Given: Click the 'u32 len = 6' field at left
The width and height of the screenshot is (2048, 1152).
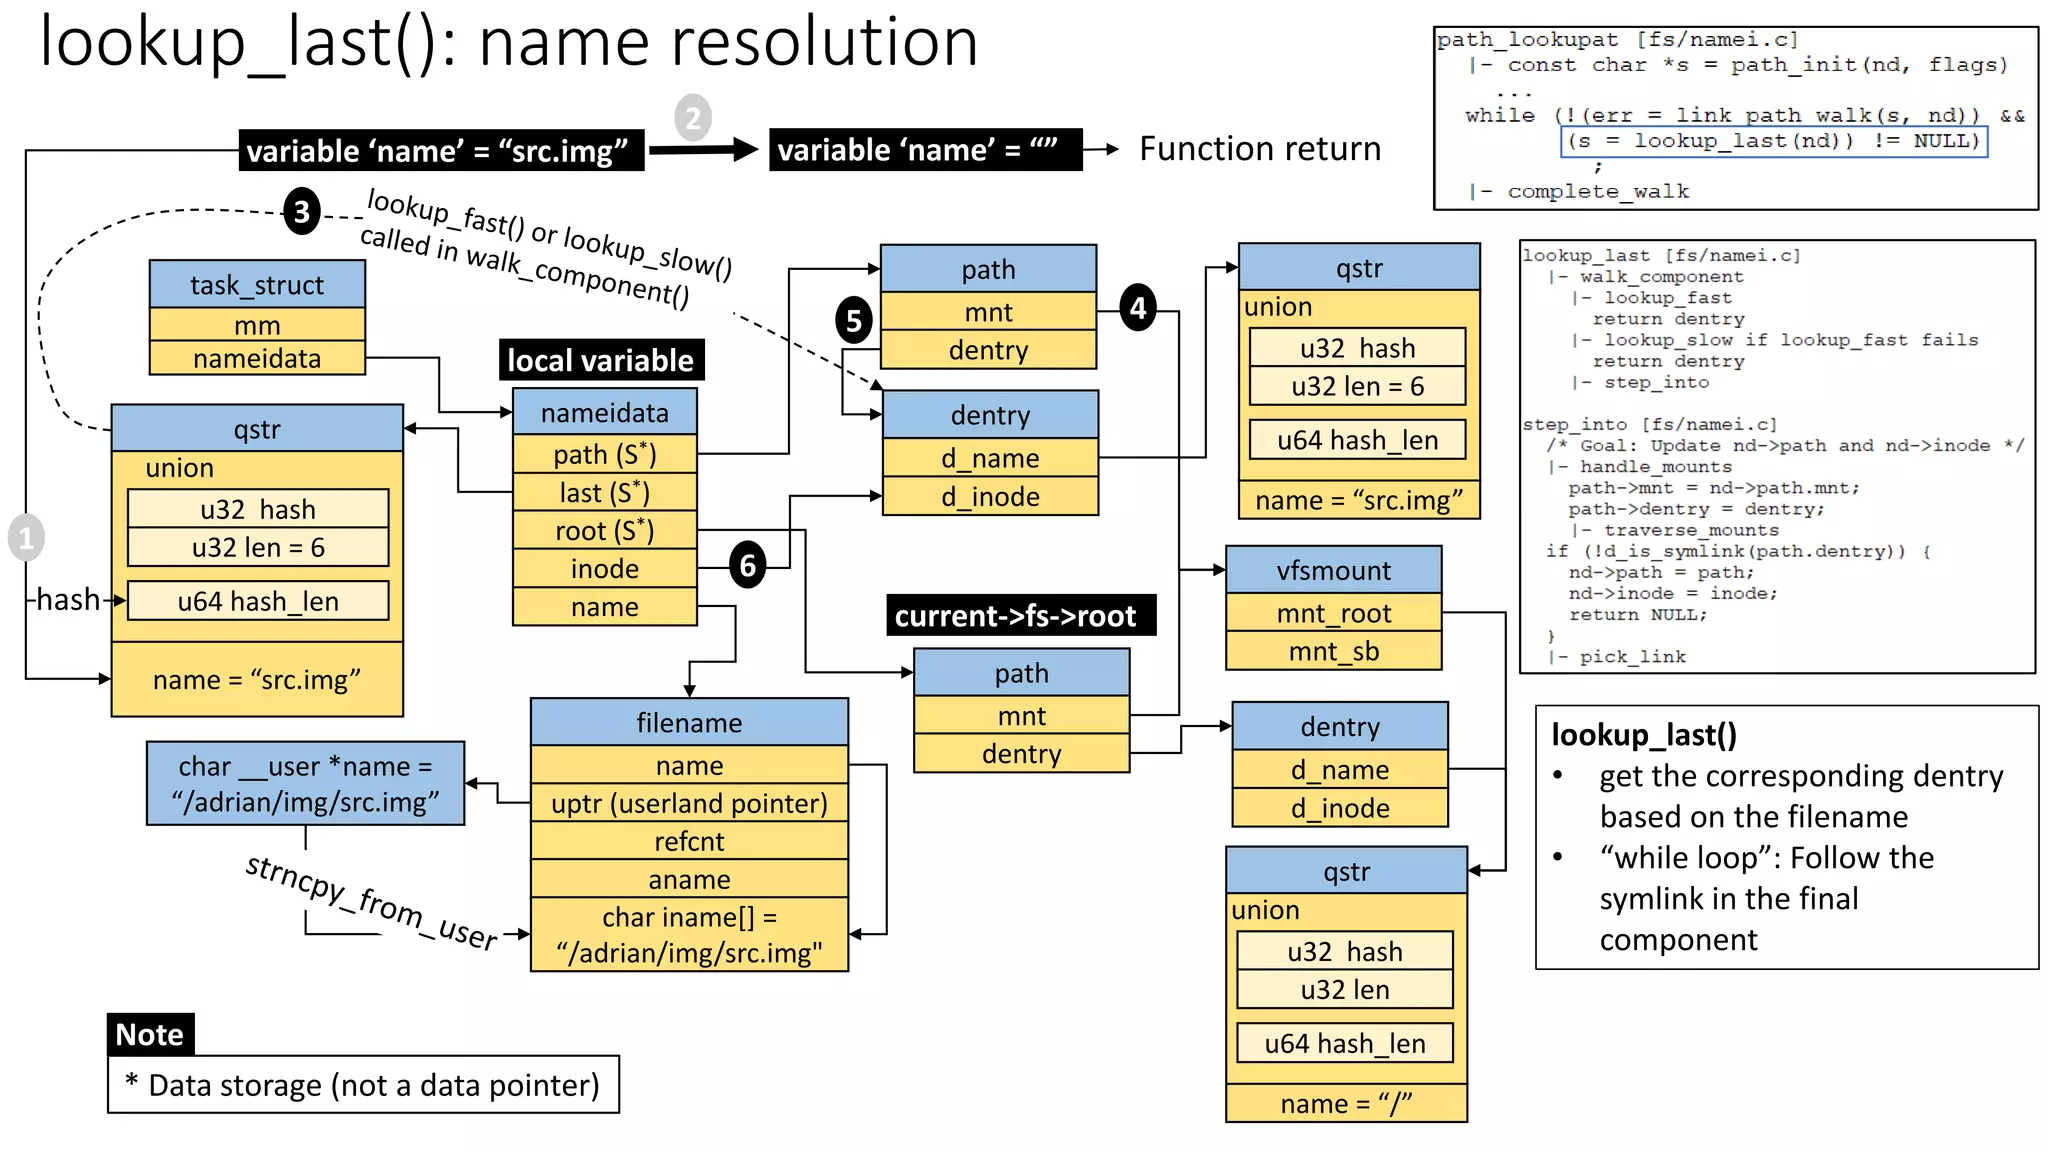Looking at the screenshot, I should point(258,547).
